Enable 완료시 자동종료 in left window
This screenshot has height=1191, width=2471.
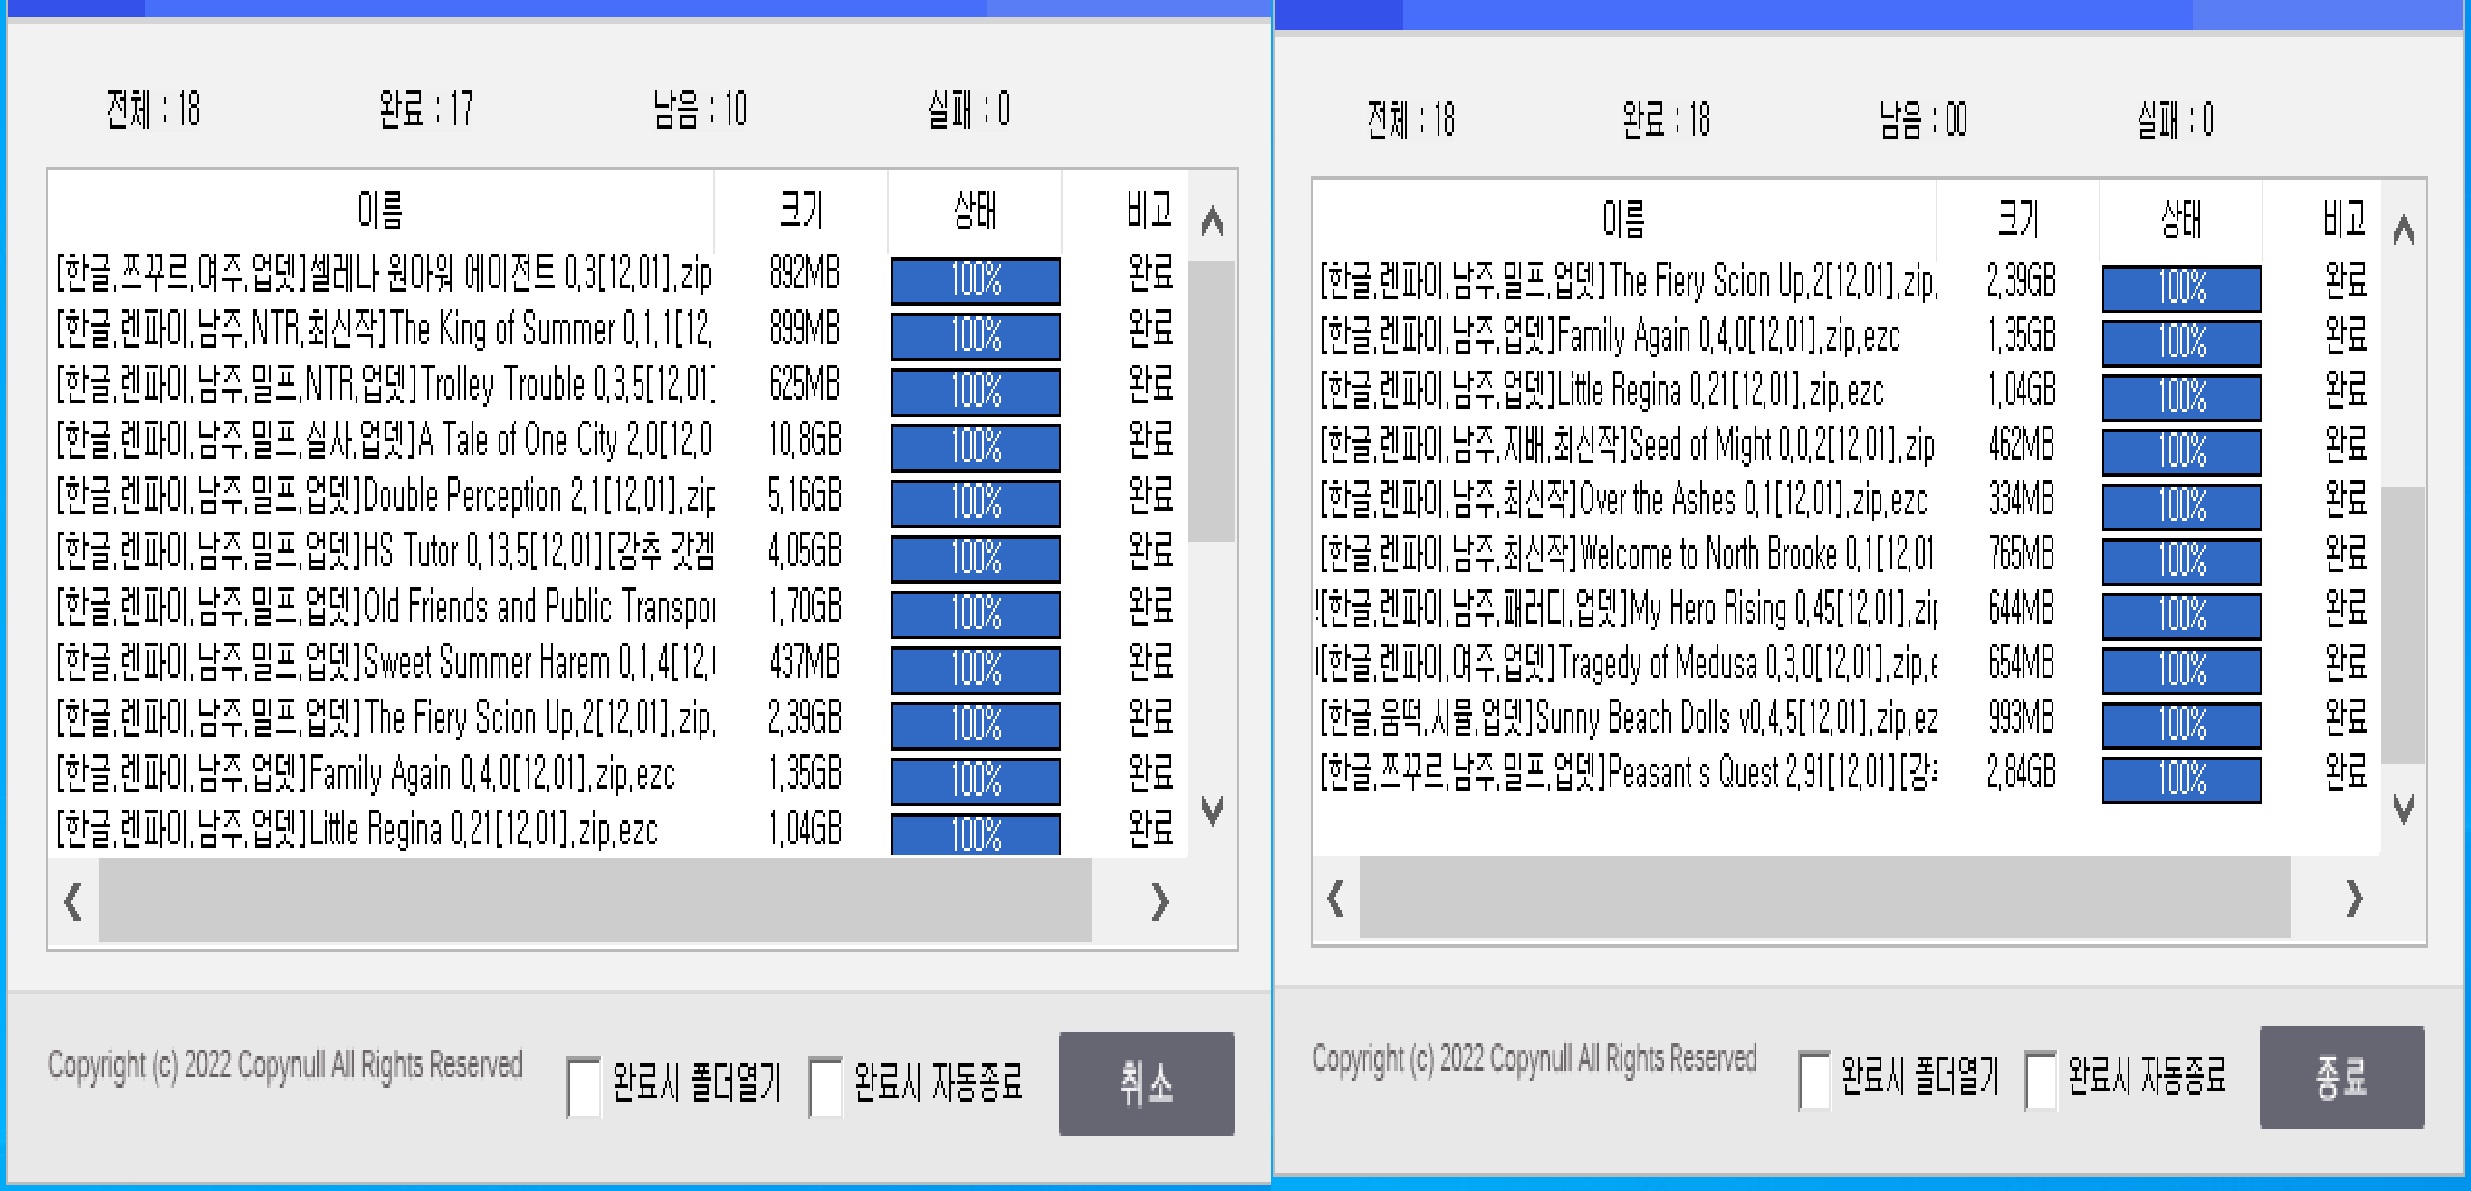[826, 1086]
